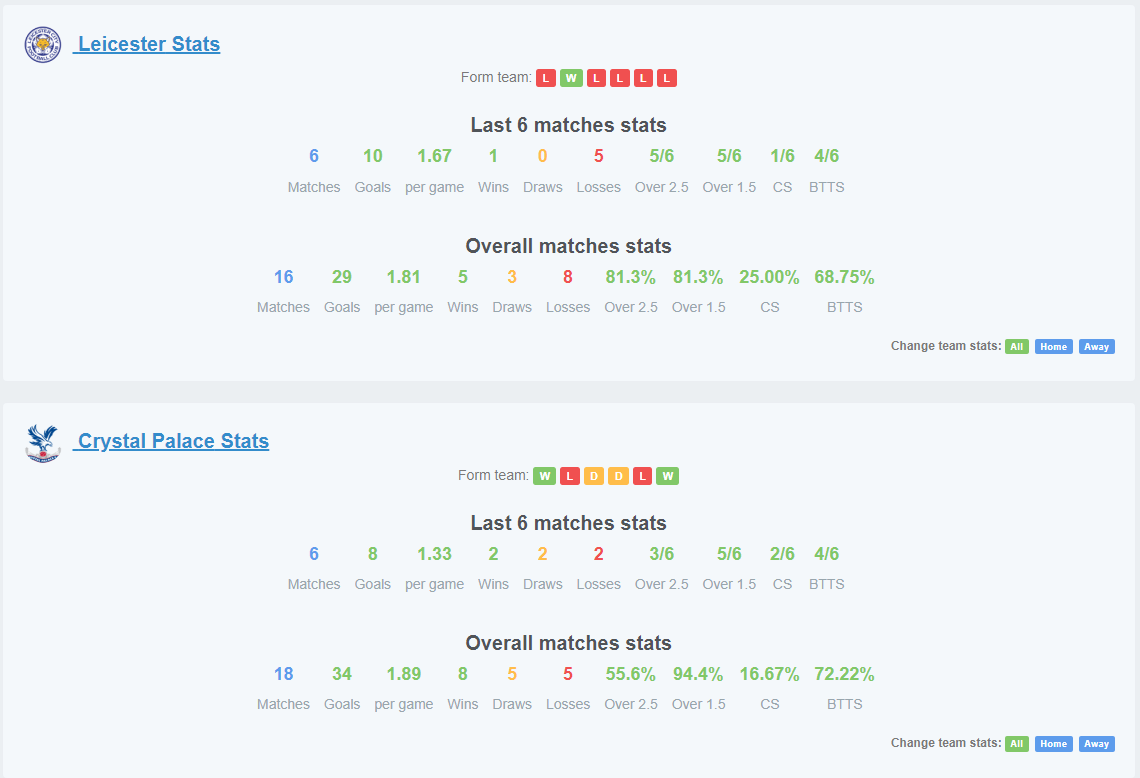Select All stats filter for Leicester
1140x778 pixels.
[x=1016, y=347]
